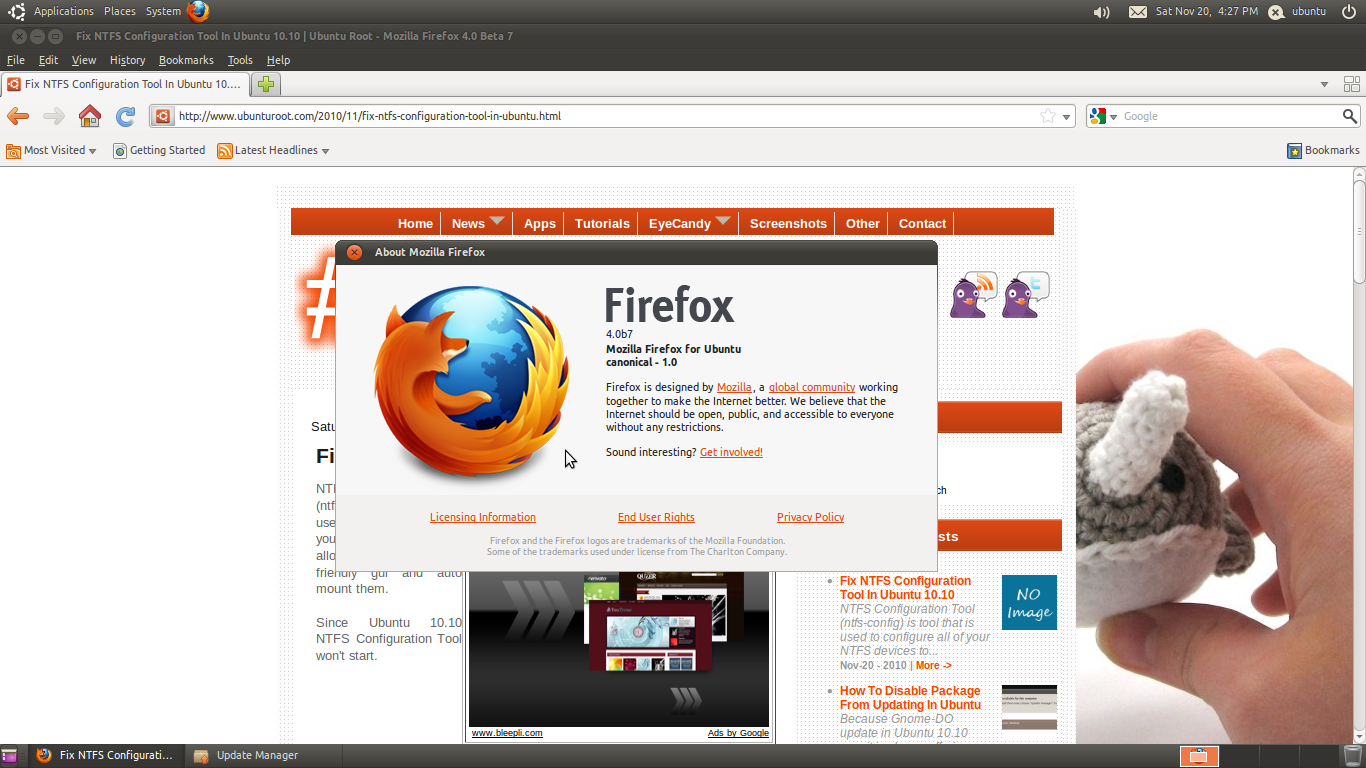Open the Tools menu

pos(240,60)
